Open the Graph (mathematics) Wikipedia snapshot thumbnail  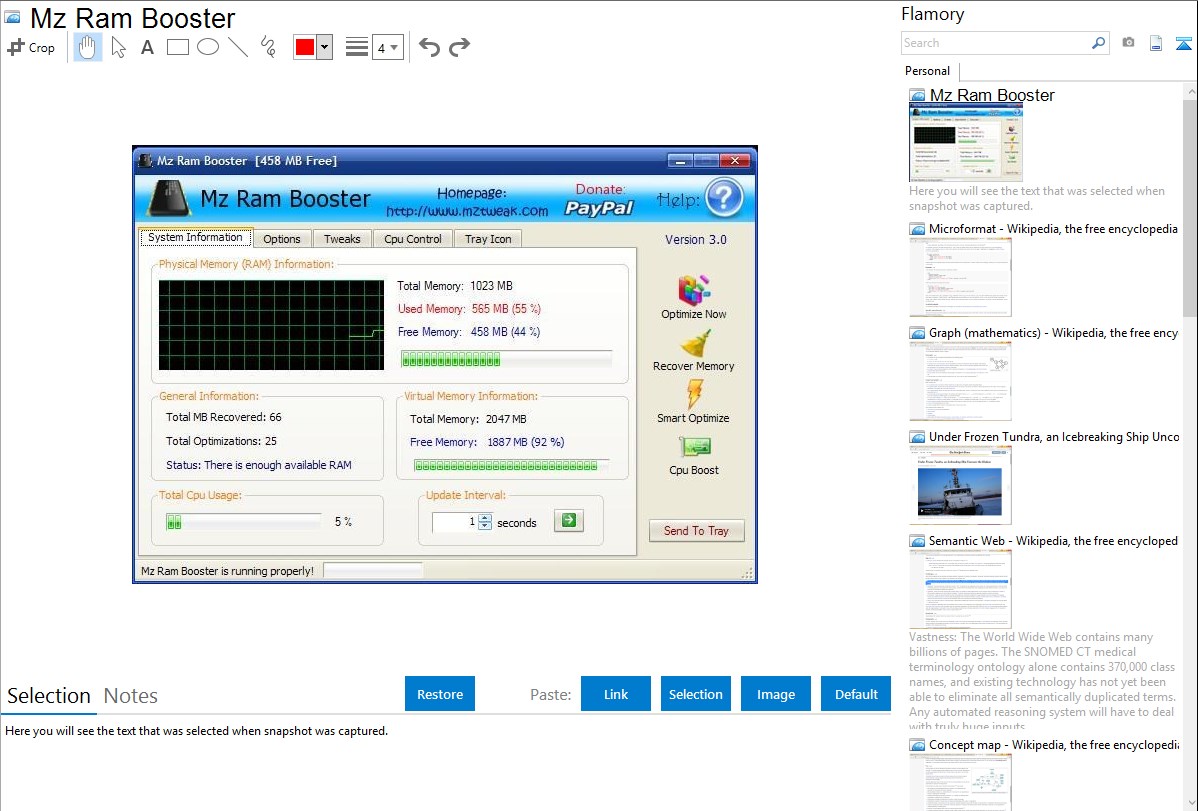[x=960, y=381]
